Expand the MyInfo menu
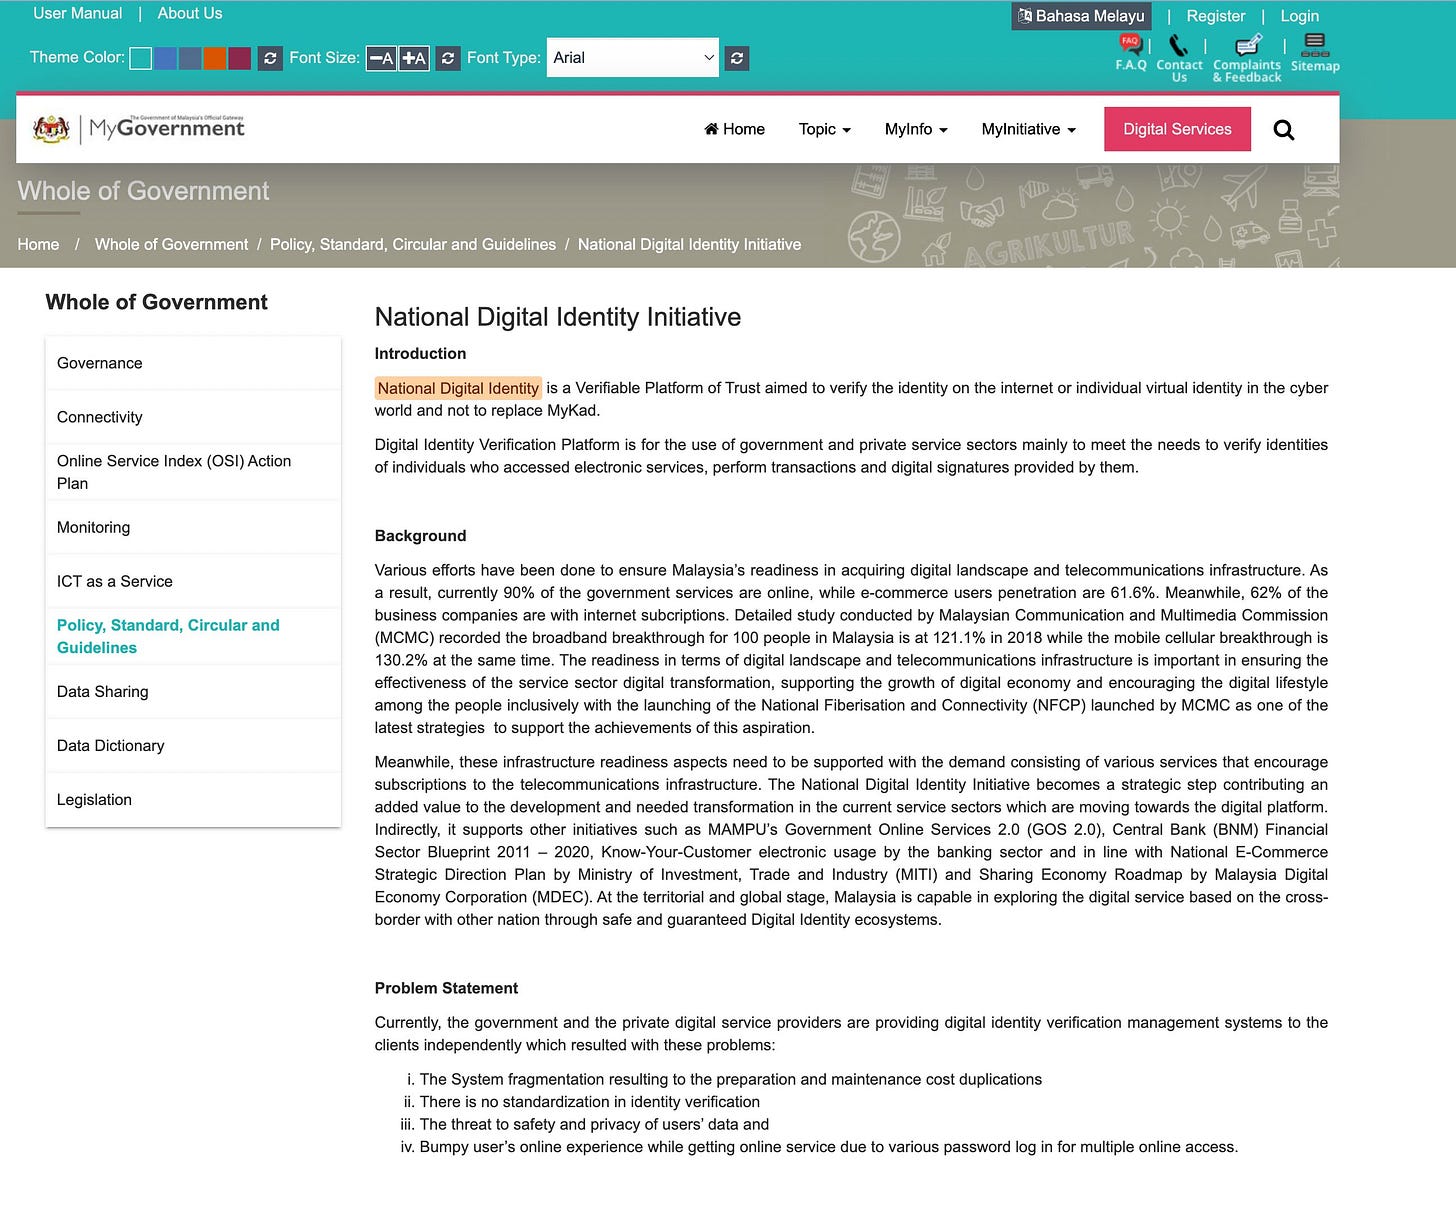The width and height of the screenshot is (1456, 1205). [916, 129]
